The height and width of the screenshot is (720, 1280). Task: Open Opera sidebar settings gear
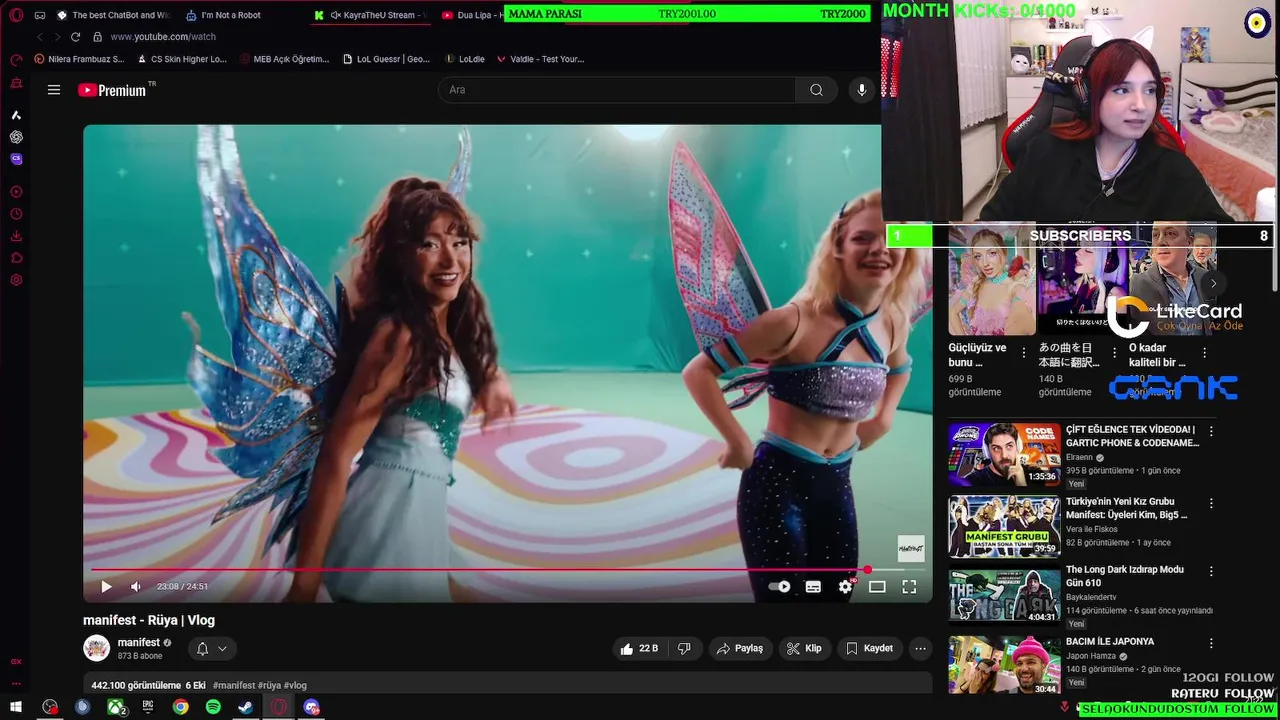click(x=16, y=280)
